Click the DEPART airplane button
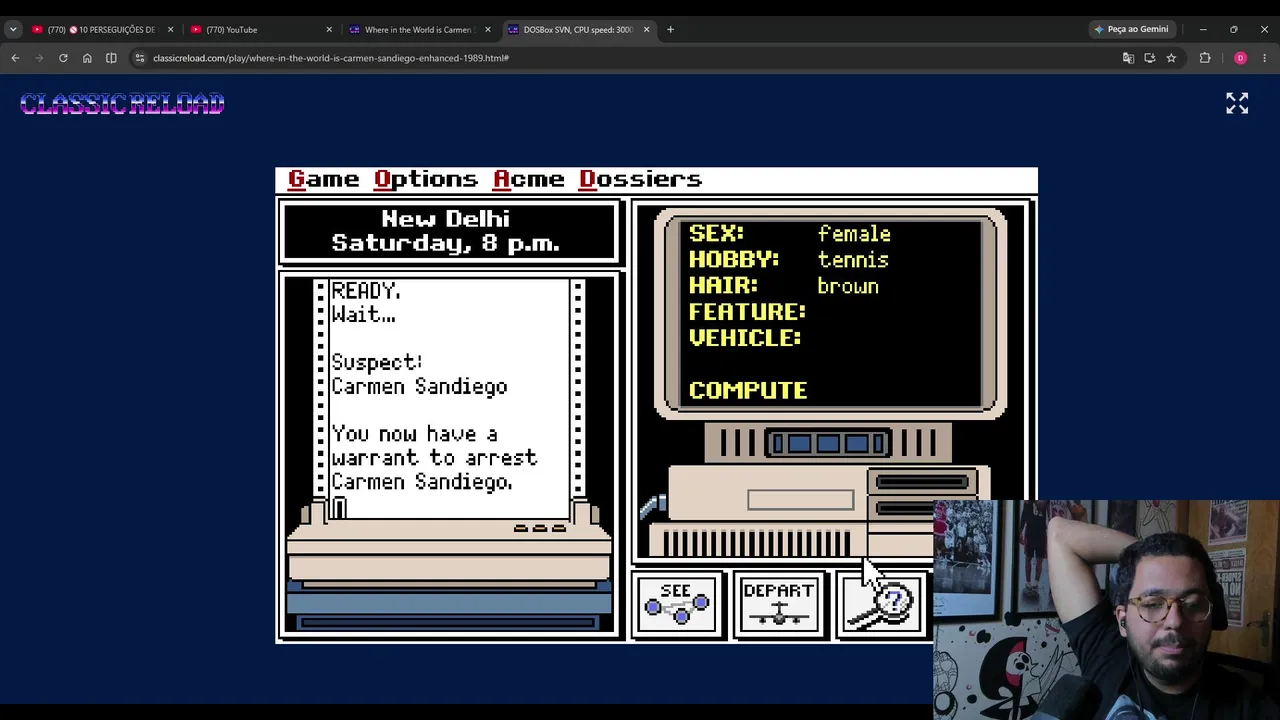 point(779,604)
